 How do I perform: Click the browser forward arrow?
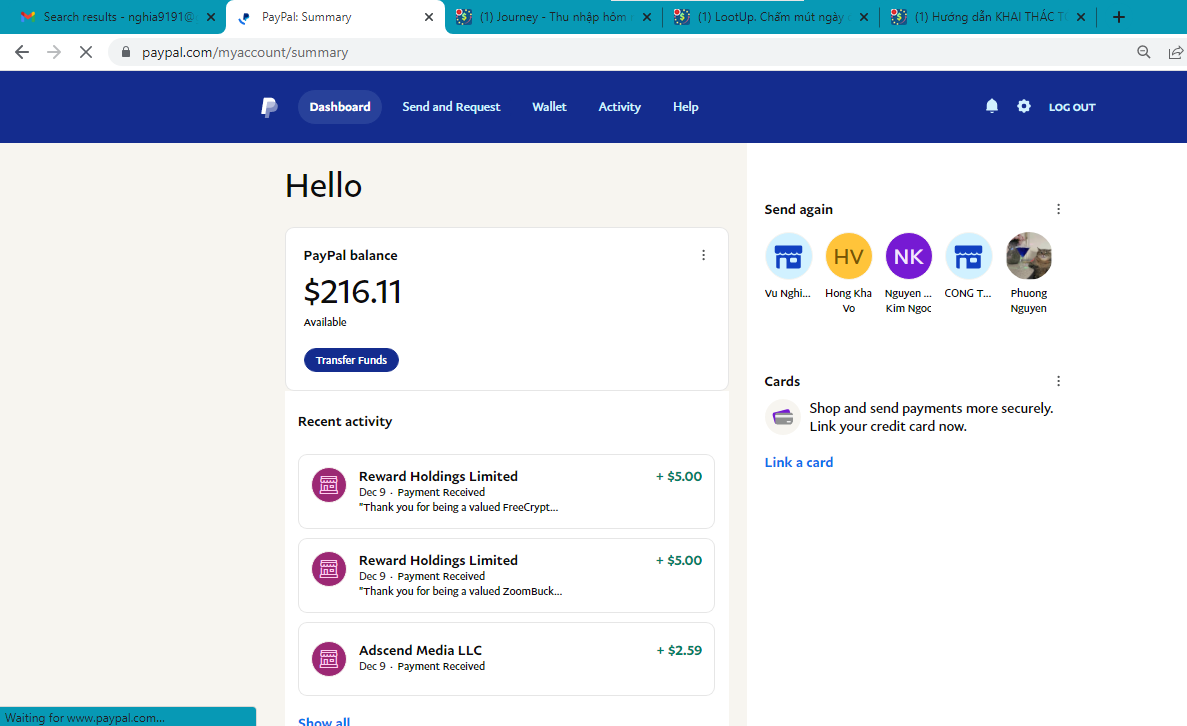tap(54, 52)
